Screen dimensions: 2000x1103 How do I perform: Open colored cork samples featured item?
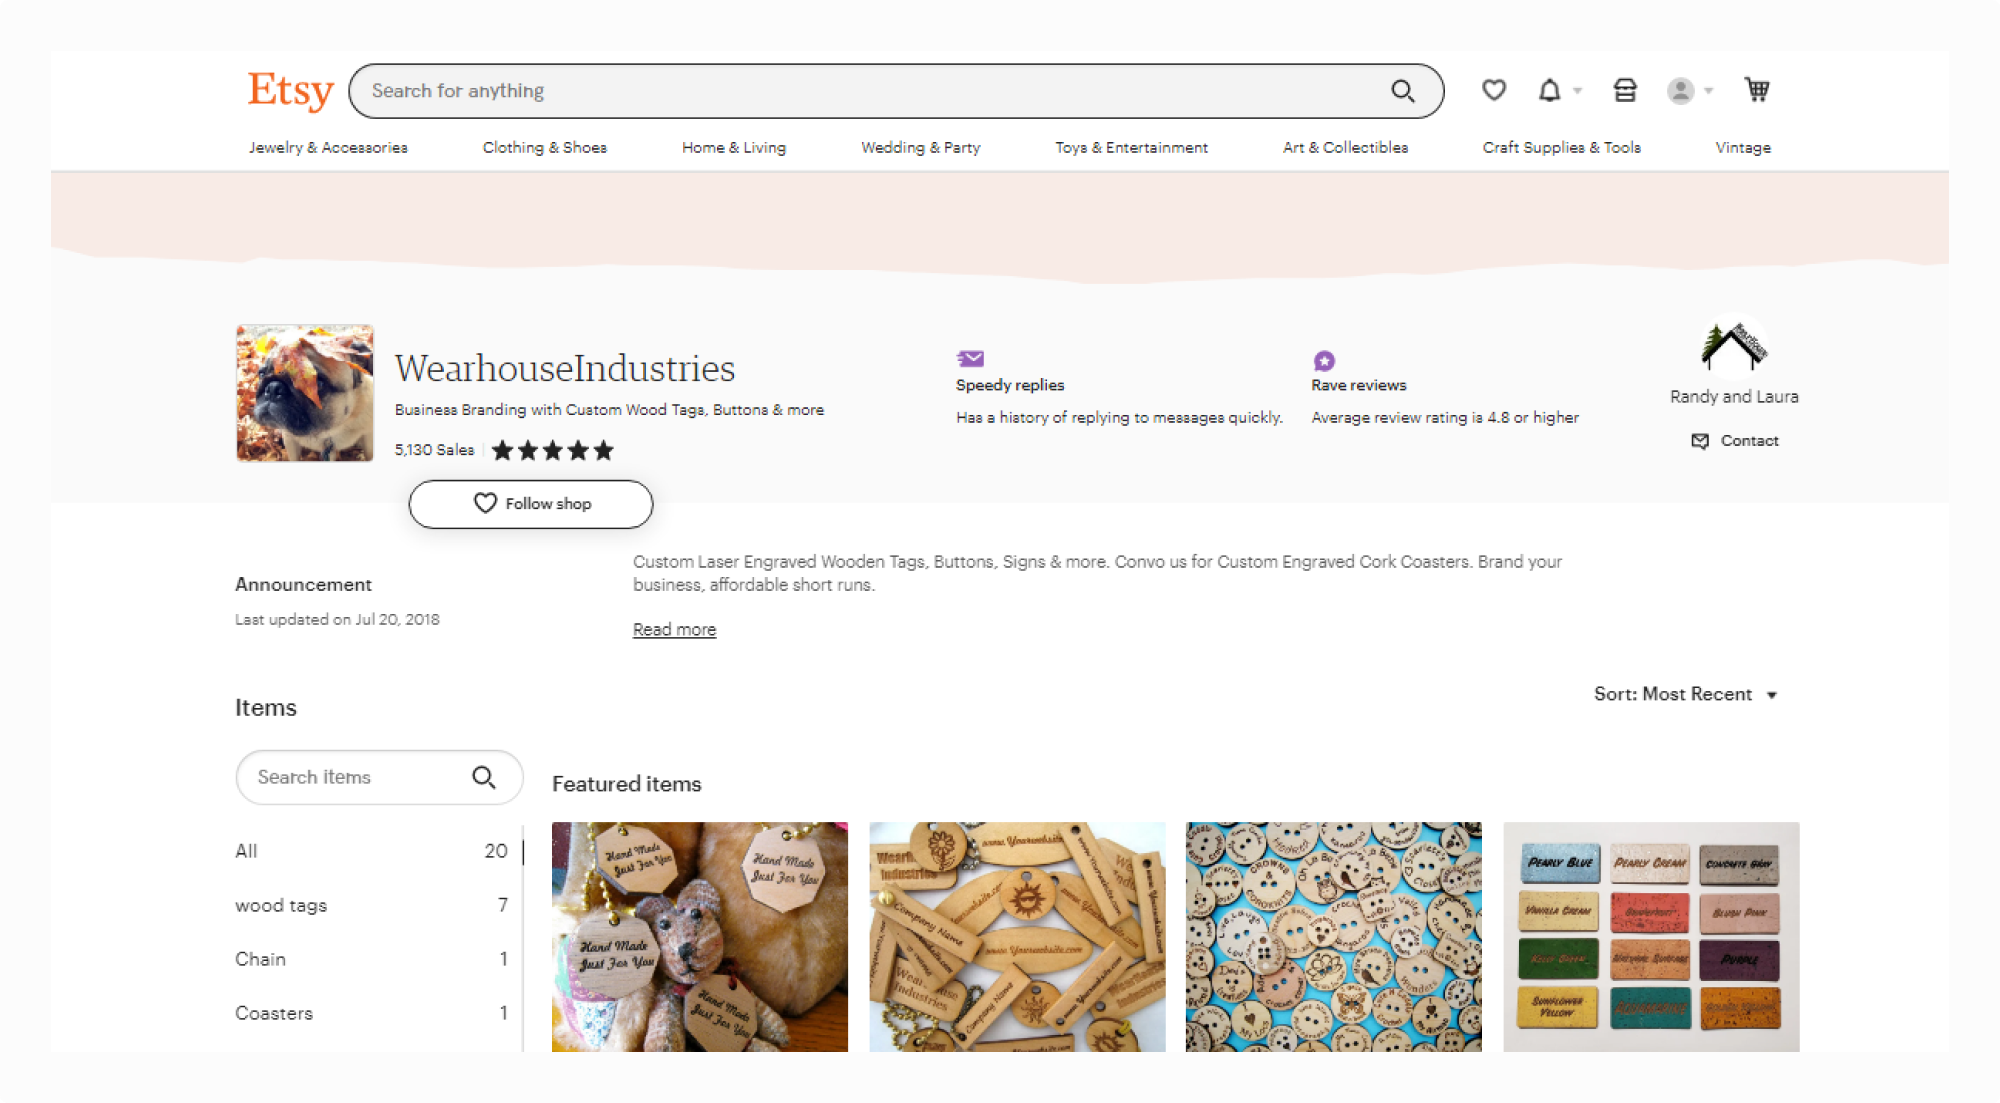pos(1651,937)
